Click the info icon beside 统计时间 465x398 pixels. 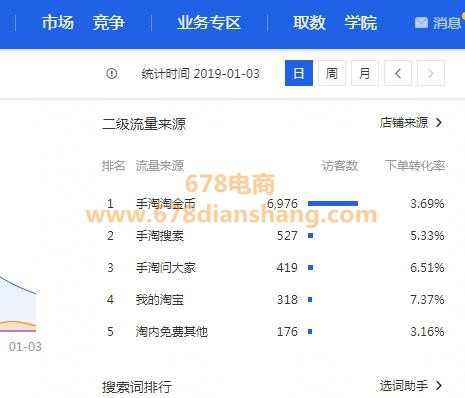(x=112, y=73)
